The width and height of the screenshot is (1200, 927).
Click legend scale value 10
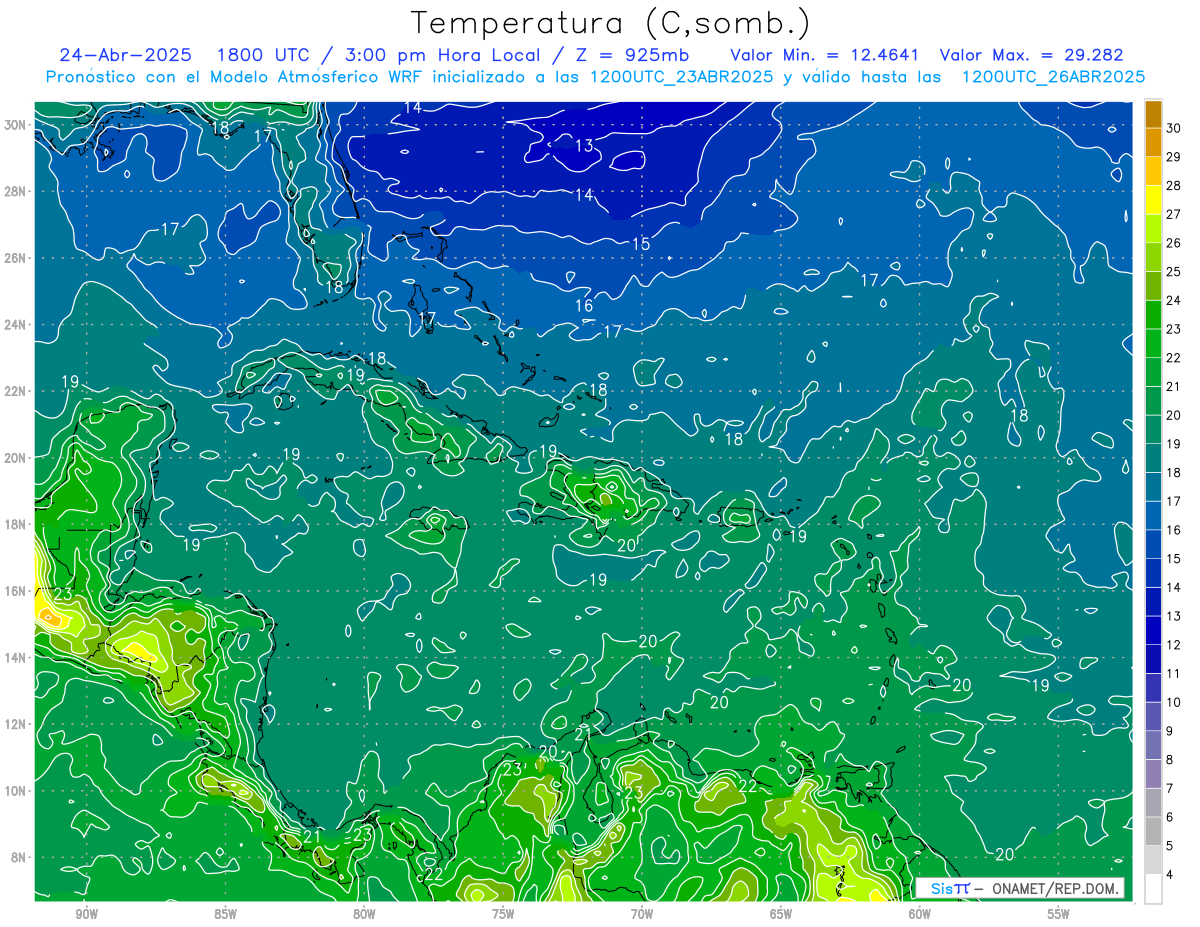1174,702
